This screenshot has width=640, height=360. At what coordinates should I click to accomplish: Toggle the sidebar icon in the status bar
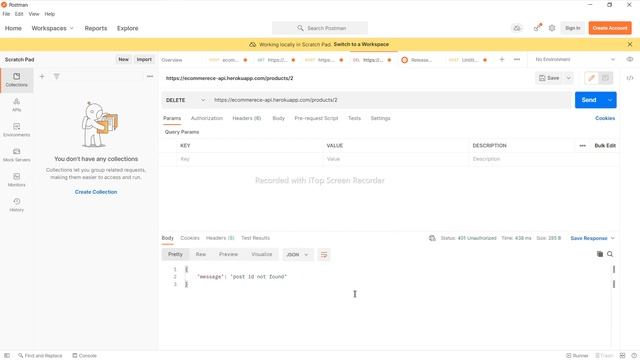tap(7, 356)
